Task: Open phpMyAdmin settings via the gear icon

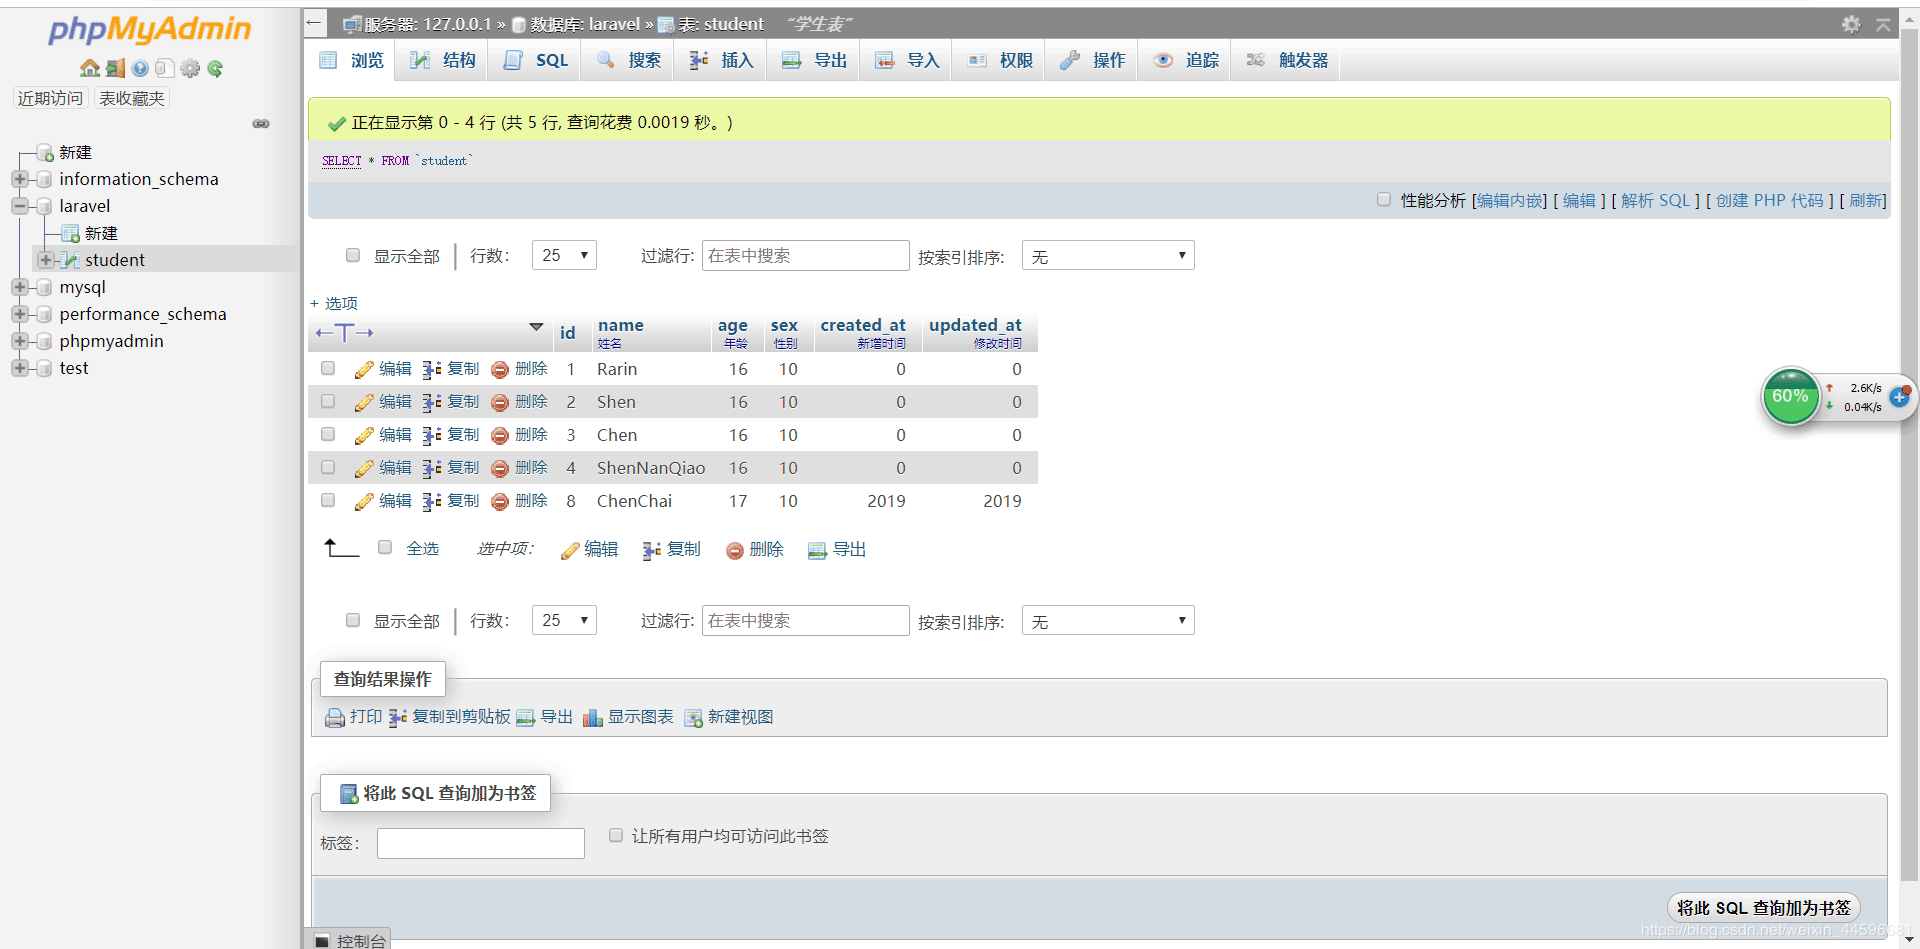Action: pos(191,68)
